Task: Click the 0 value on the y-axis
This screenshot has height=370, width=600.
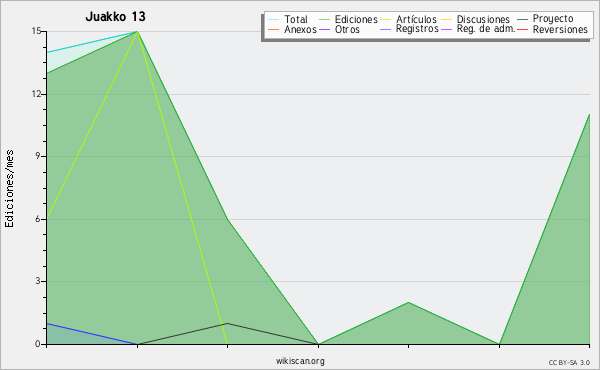Action: point(38,344)
